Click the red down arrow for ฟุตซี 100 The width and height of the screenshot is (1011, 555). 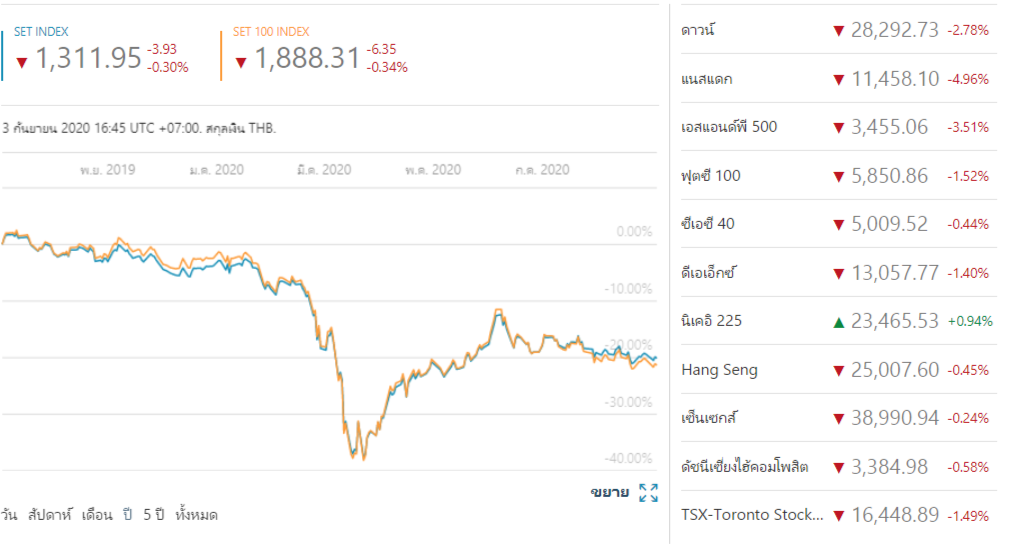839,176
